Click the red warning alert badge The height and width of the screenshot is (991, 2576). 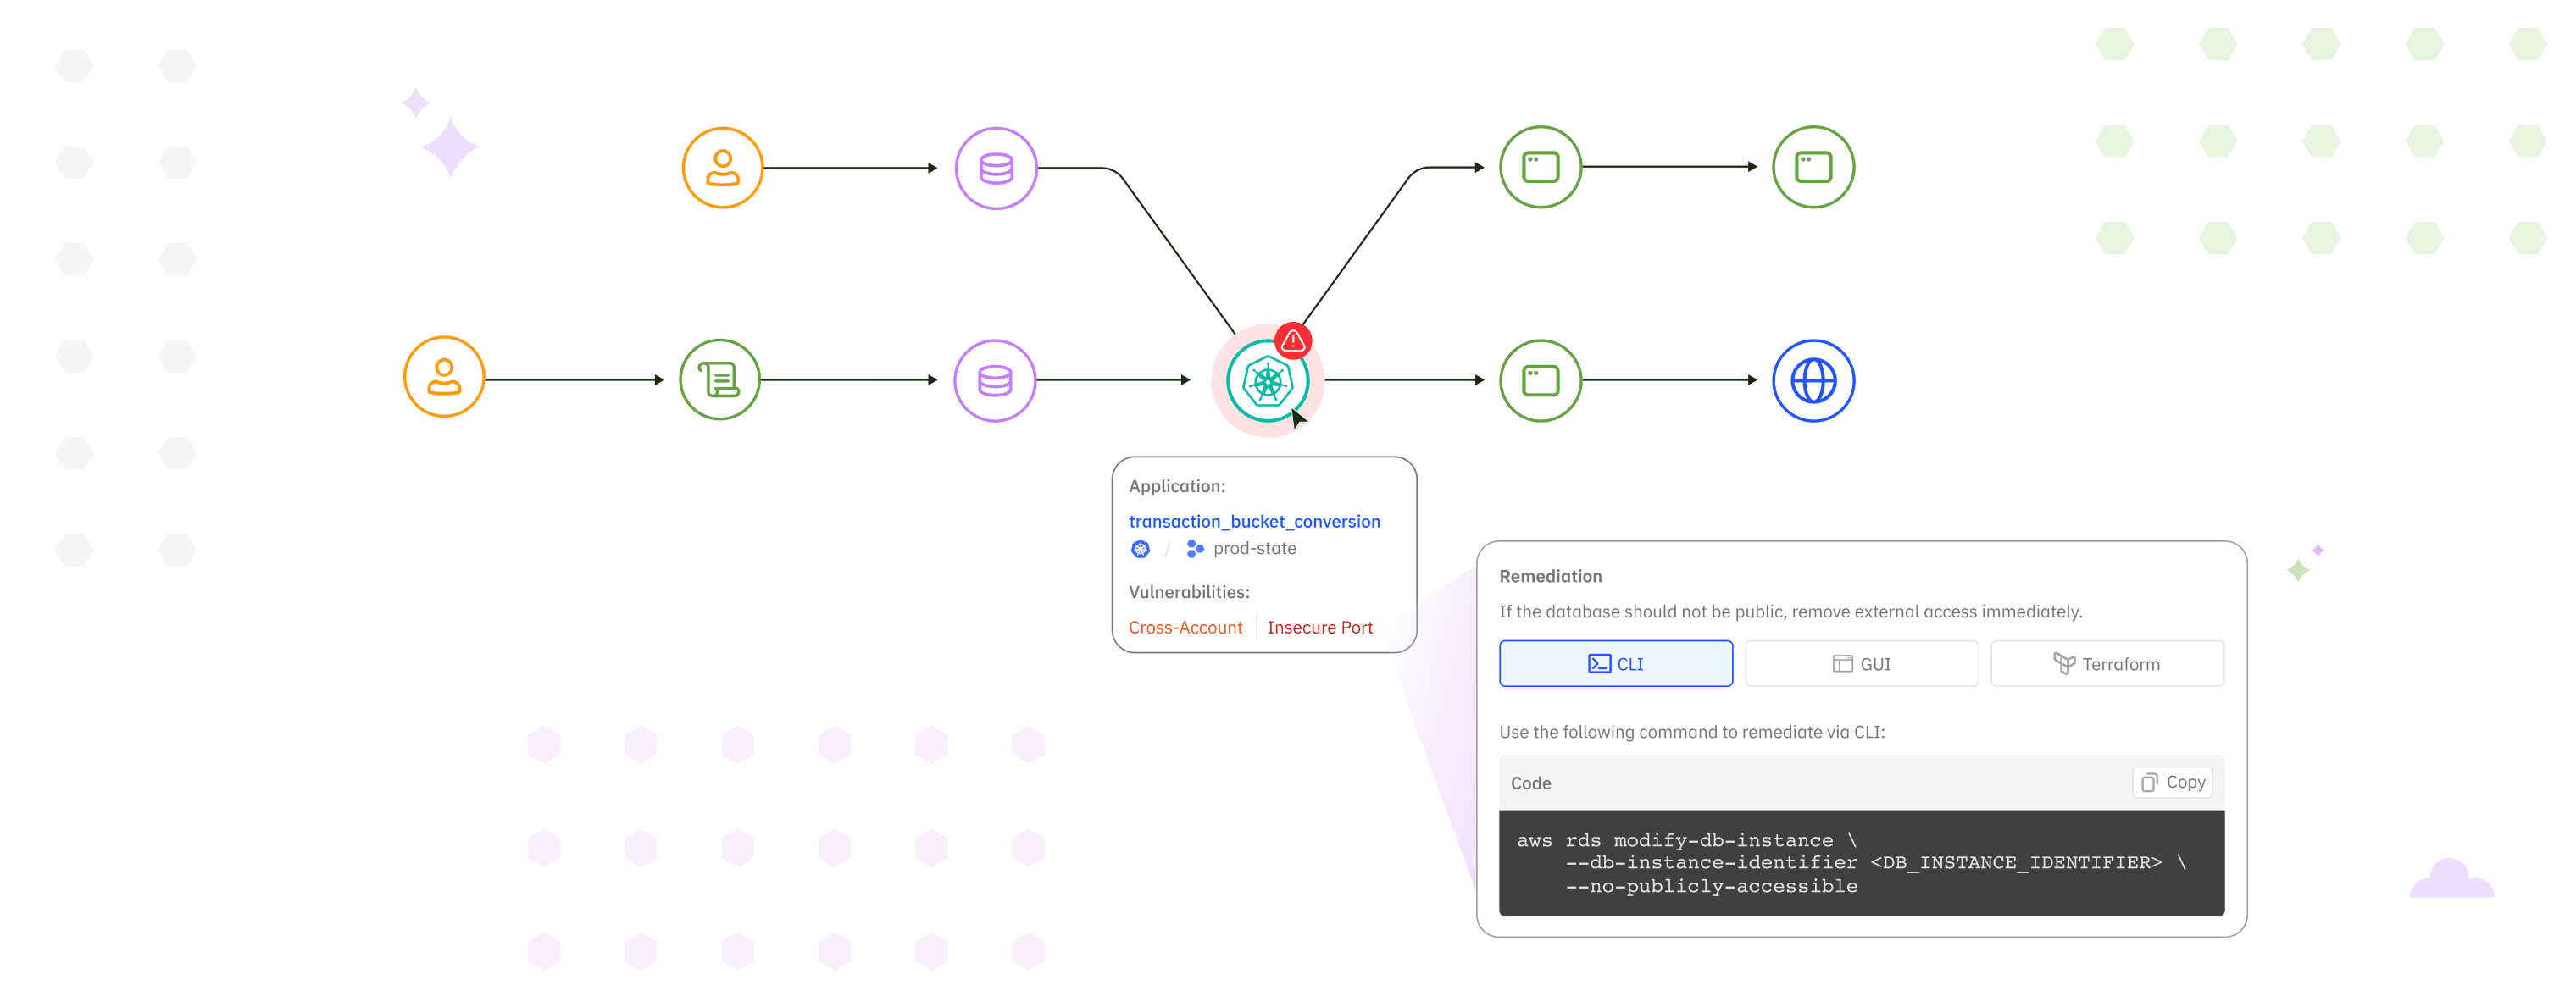point(1293,341)
